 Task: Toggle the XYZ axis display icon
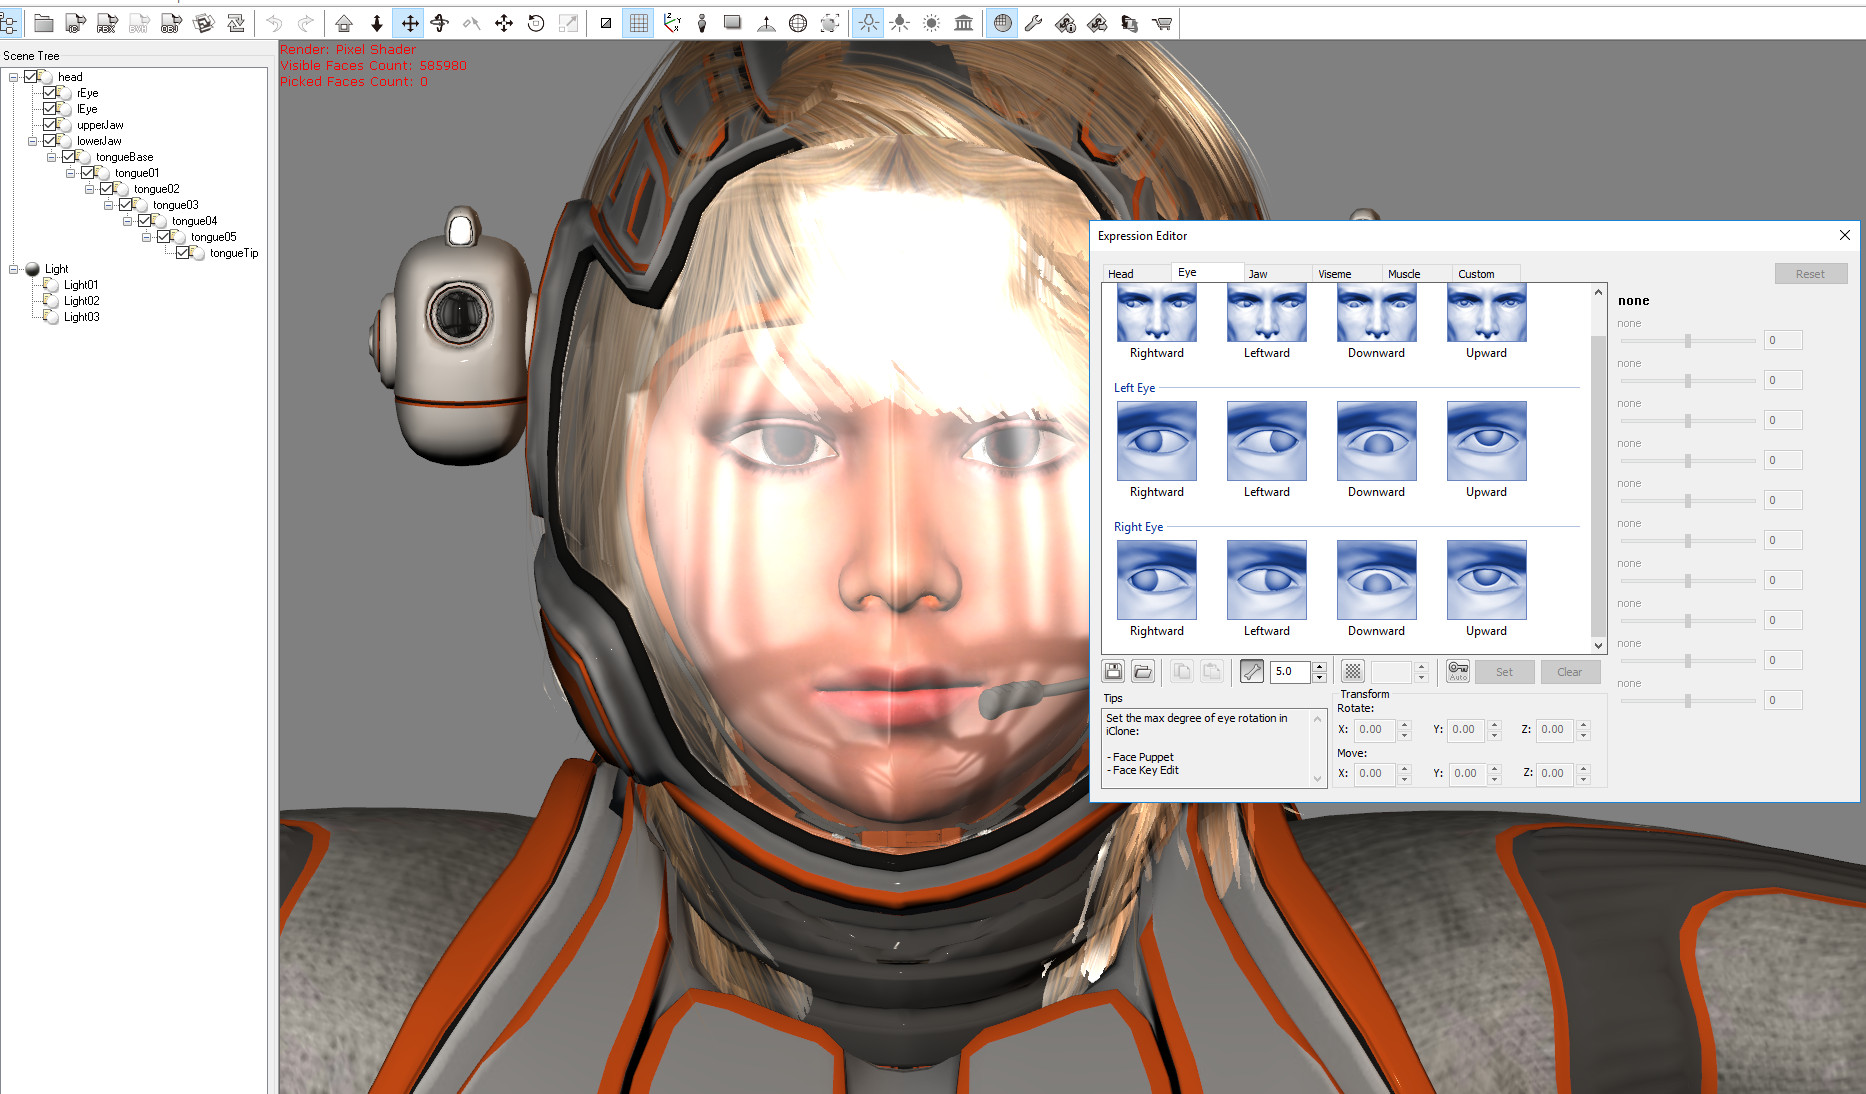(672, 23)
